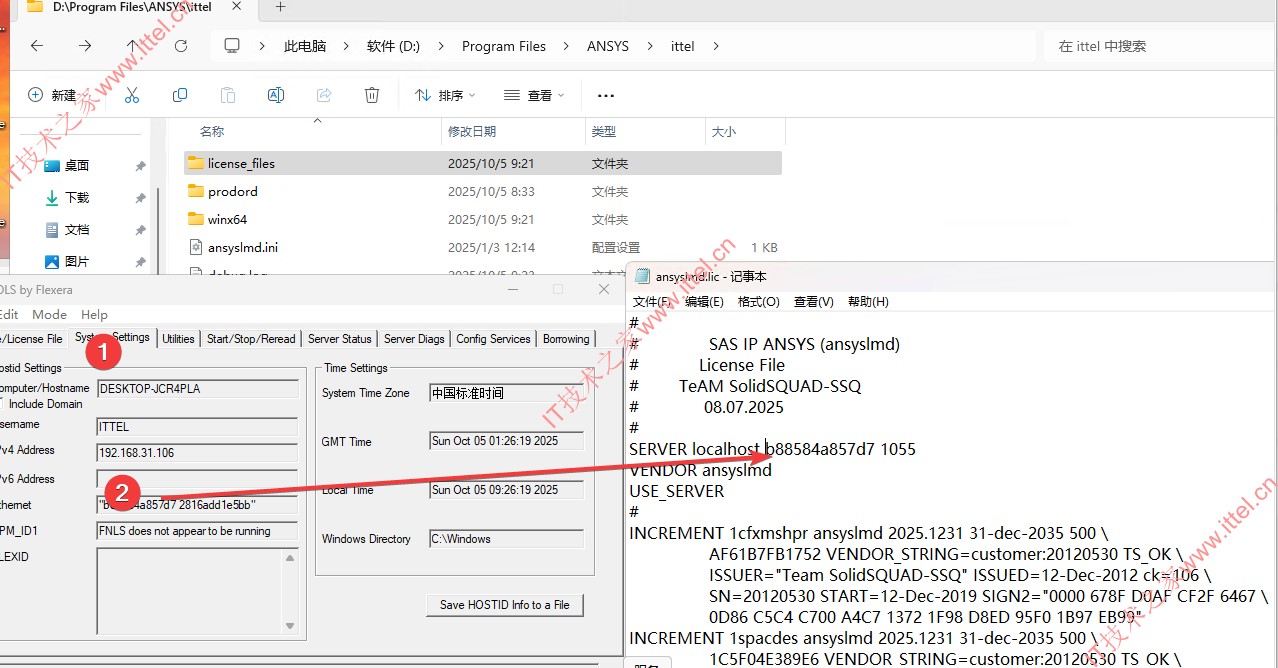Viewport: 1278px width, 668px height.
Task: Open the Config Services tab
Action: [493, 339]
